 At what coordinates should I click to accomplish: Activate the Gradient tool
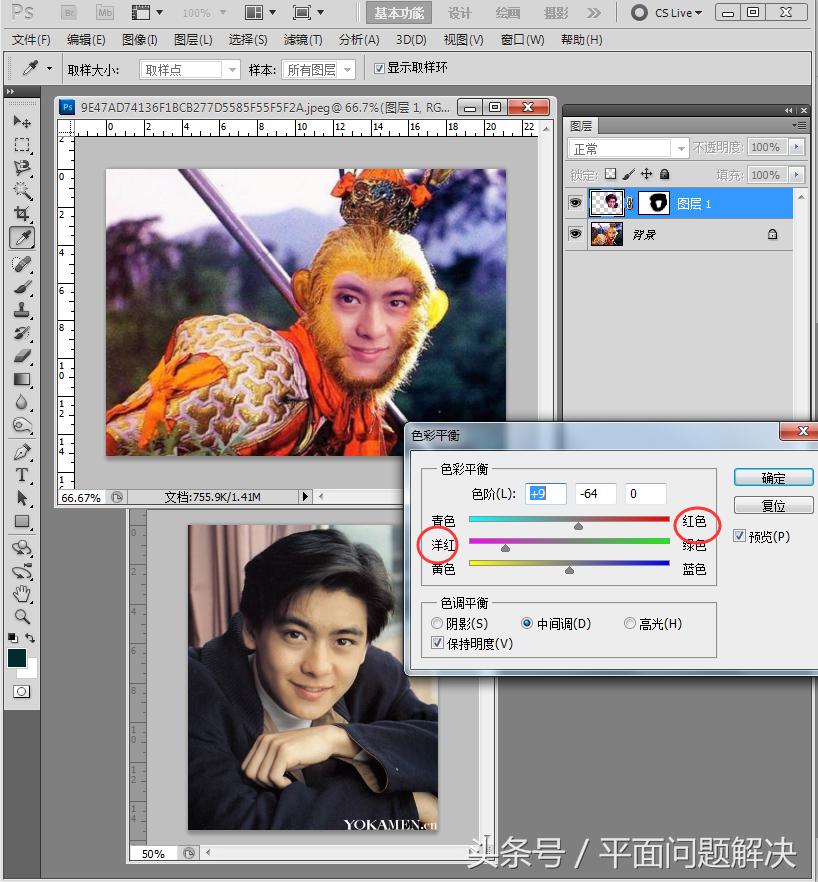(x=22, y=380)
